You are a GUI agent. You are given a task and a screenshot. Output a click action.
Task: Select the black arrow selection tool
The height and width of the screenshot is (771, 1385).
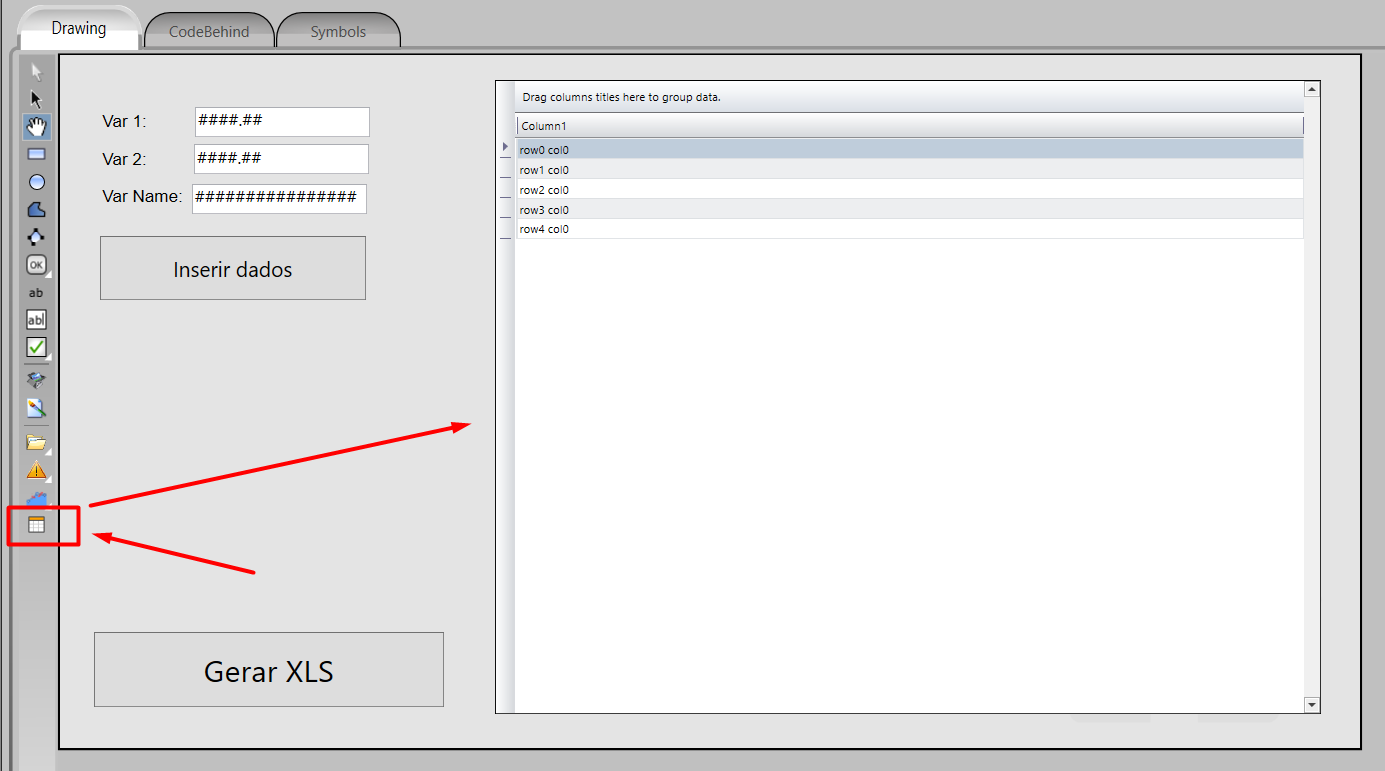click(37, 100)
